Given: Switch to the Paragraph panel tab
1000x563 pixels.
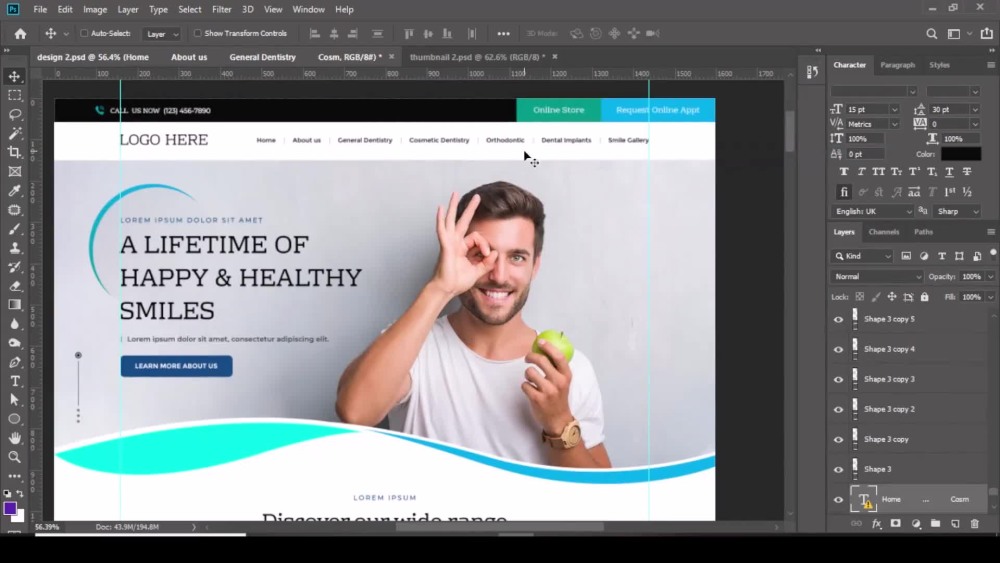Looking at the screenshot, I should coord(897,65).
